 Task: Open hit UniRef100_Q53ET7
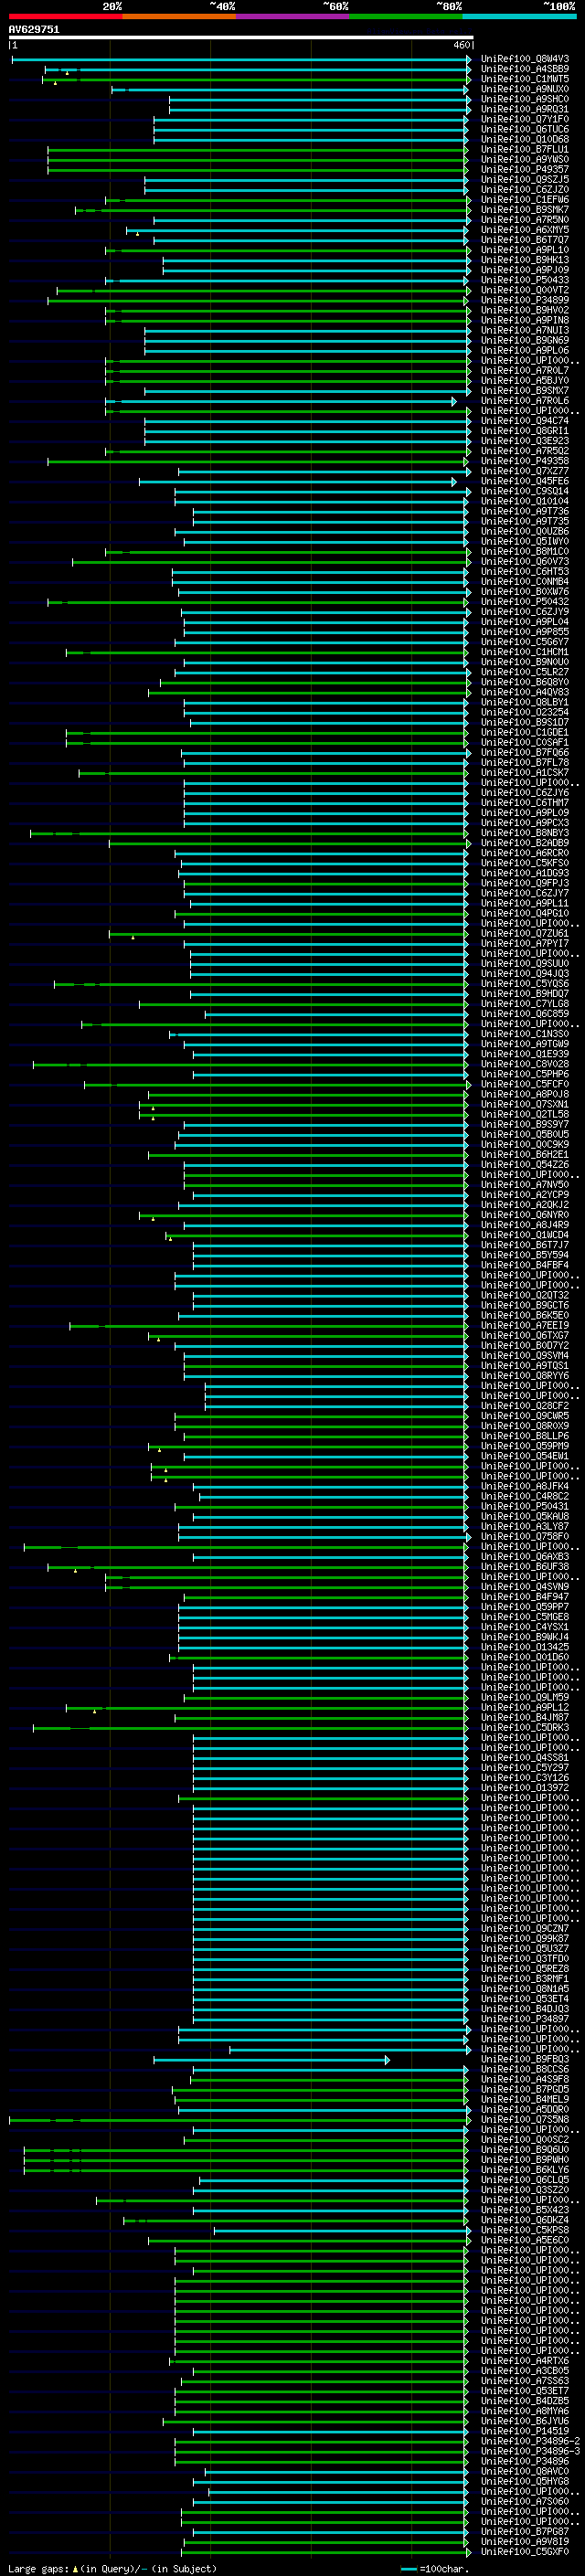click(x=524, y=2390)
